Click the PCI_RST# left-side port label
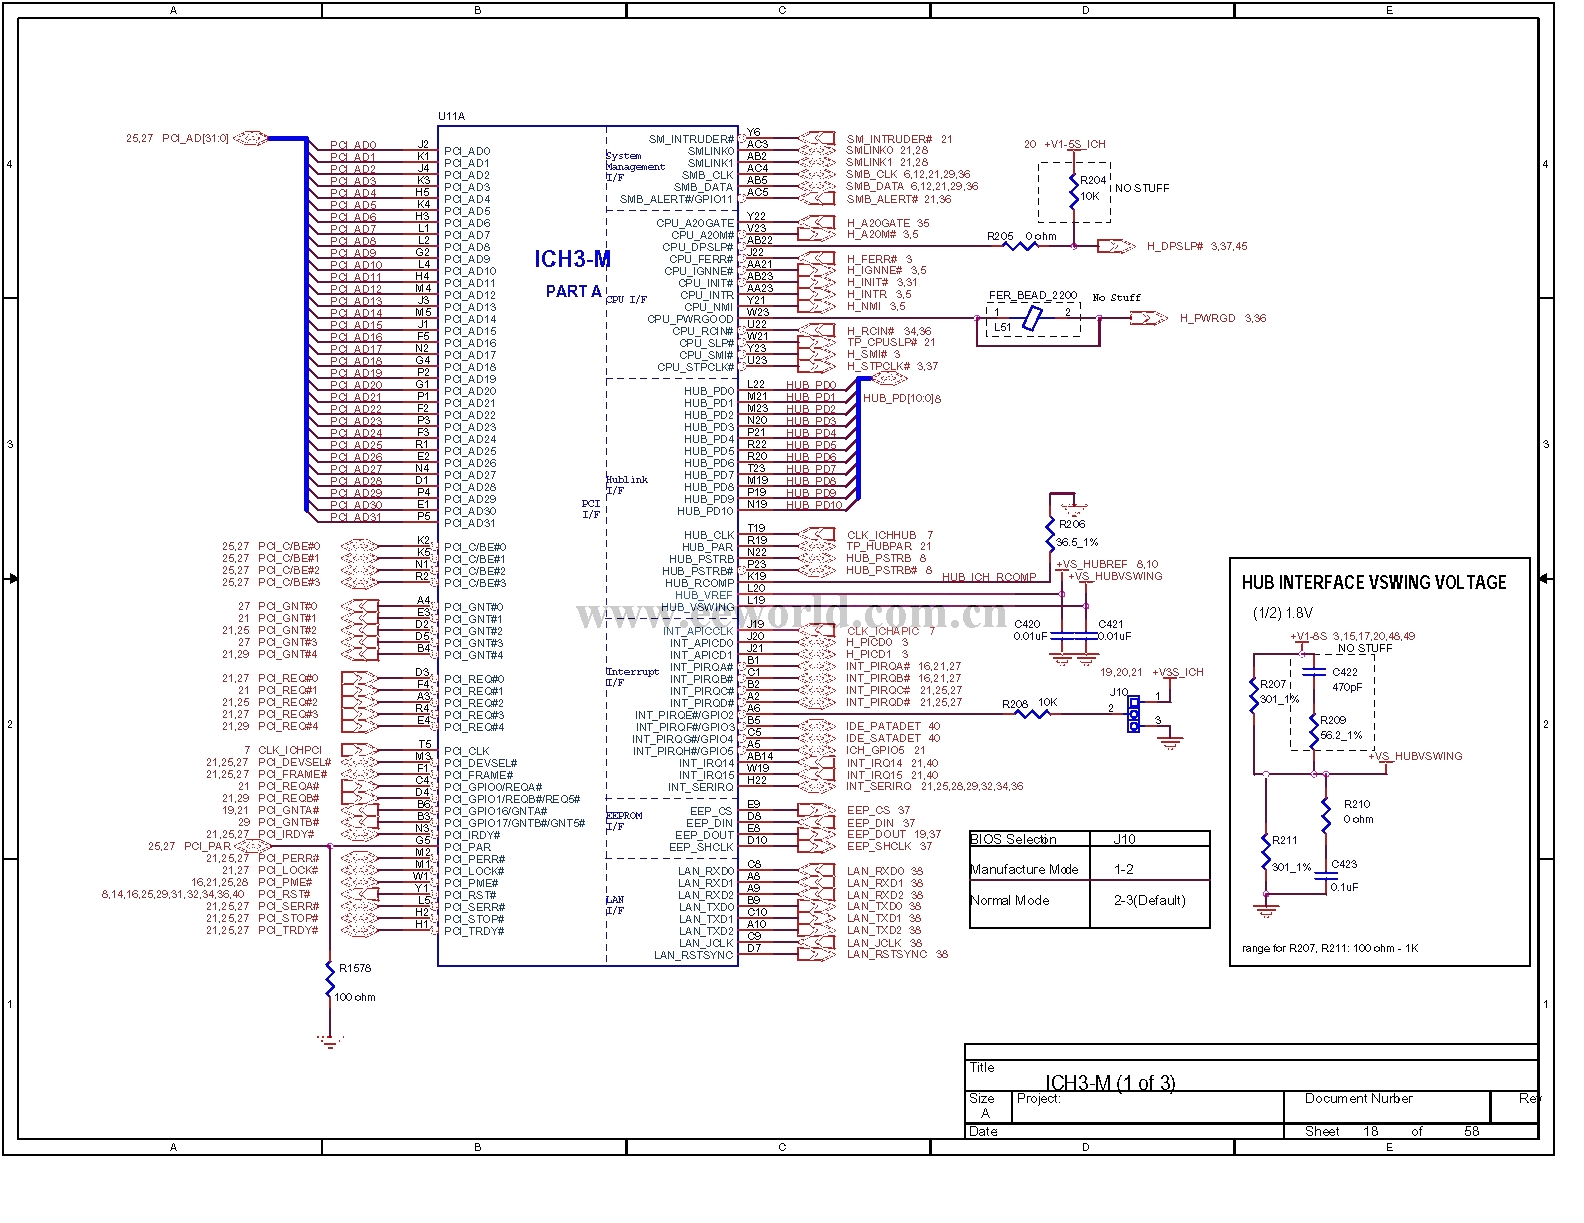Screen dimensions: 1584x1223 pos(284,894)
